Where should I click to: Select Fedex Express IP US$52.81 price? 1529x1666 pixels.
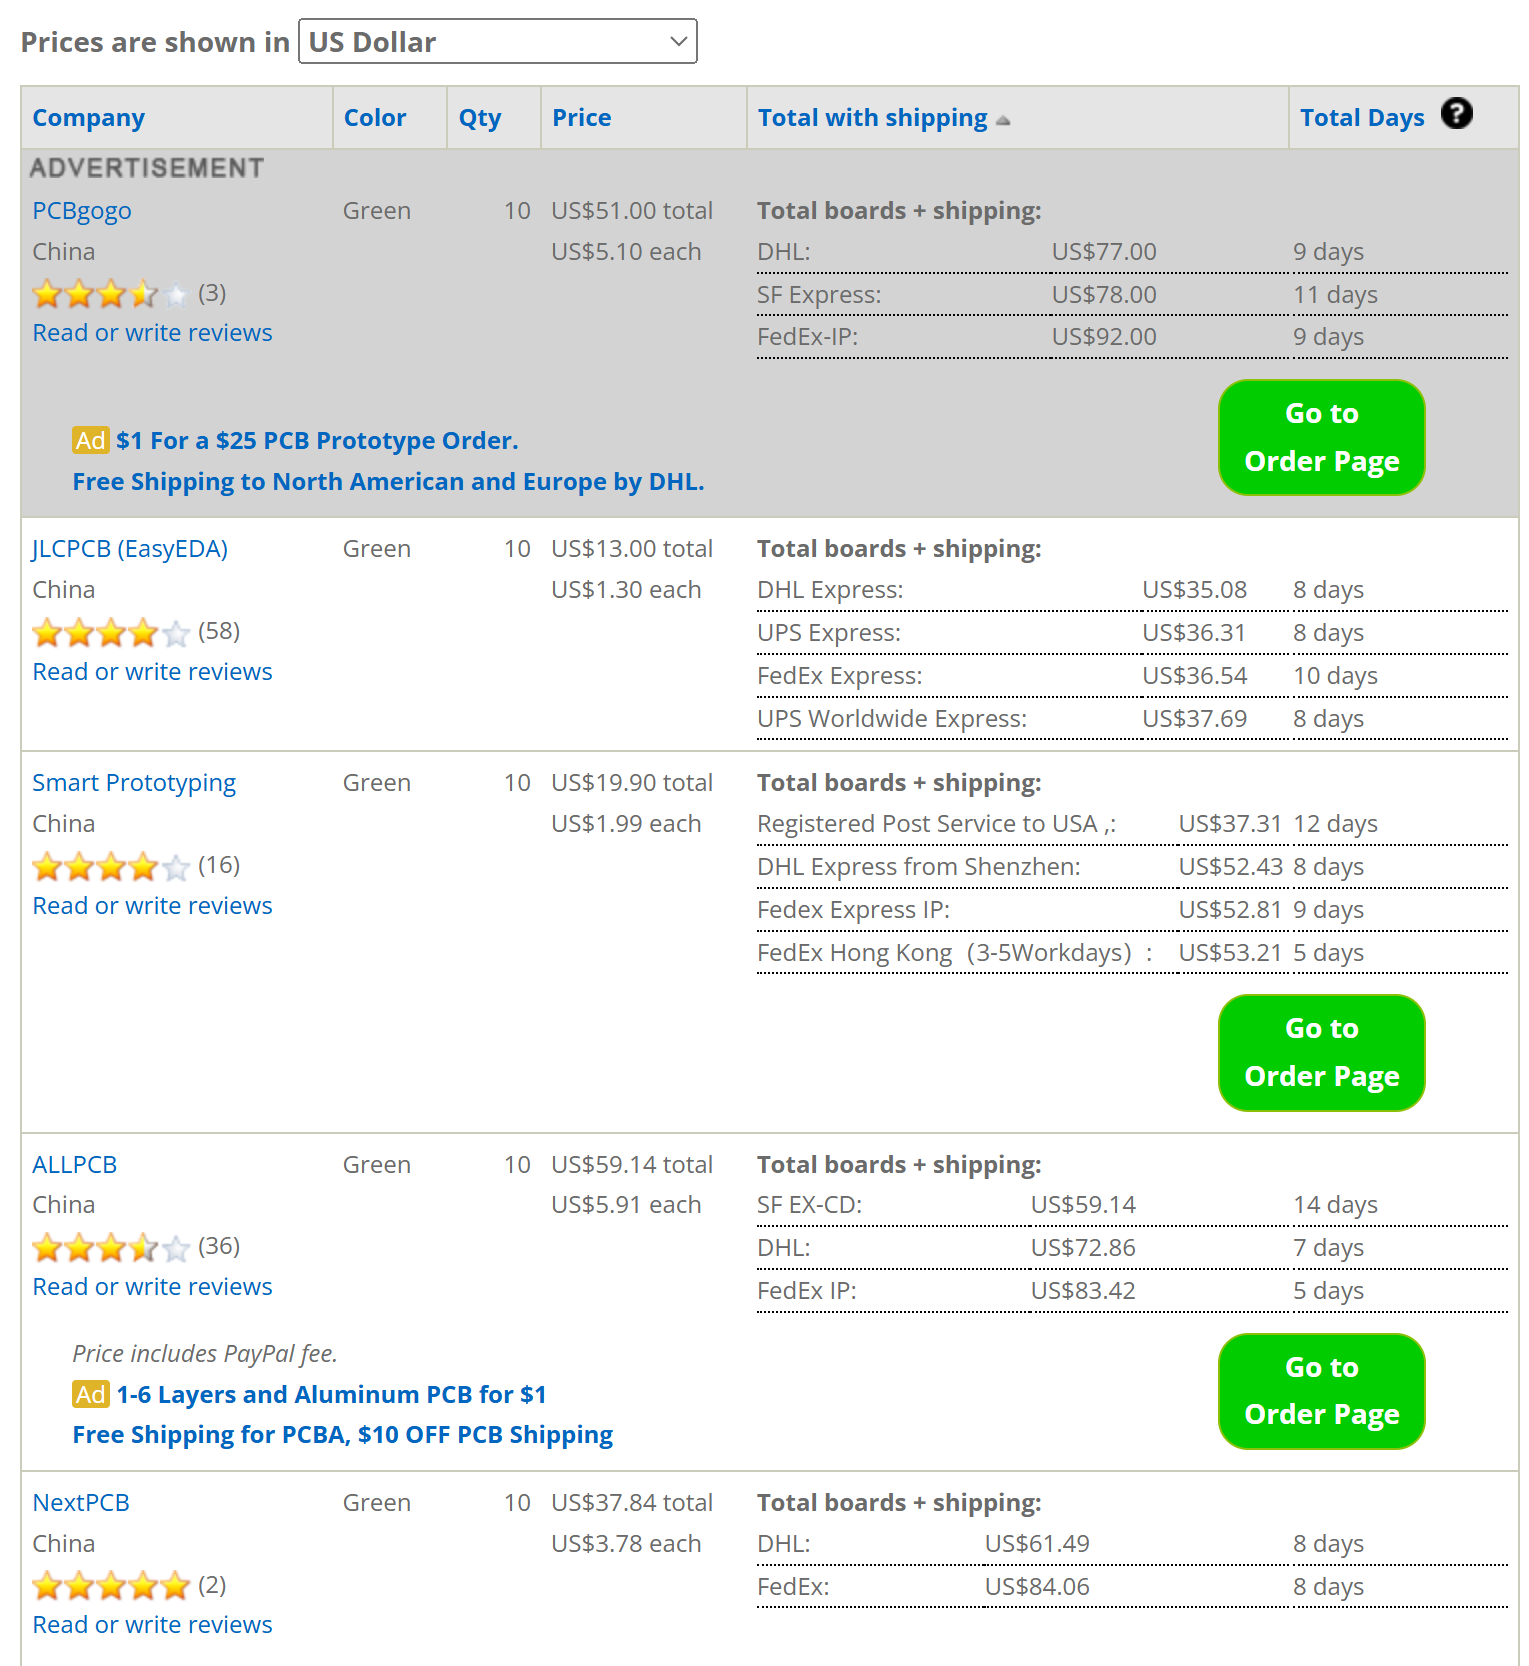click(x=1230, y=910)
